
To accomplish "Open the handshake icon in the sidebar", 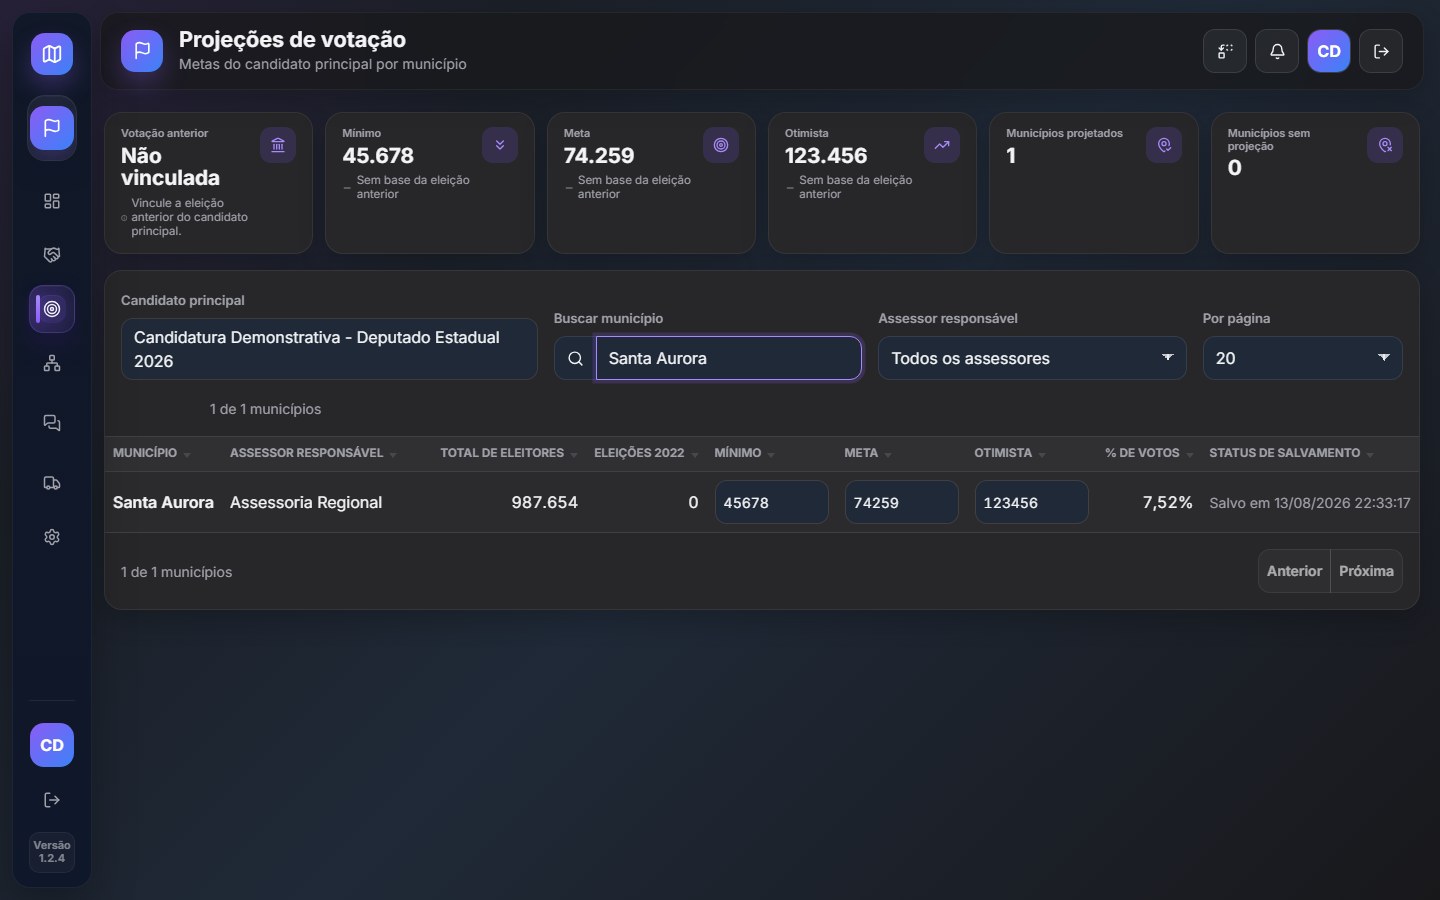I will [x=52, y=255].
